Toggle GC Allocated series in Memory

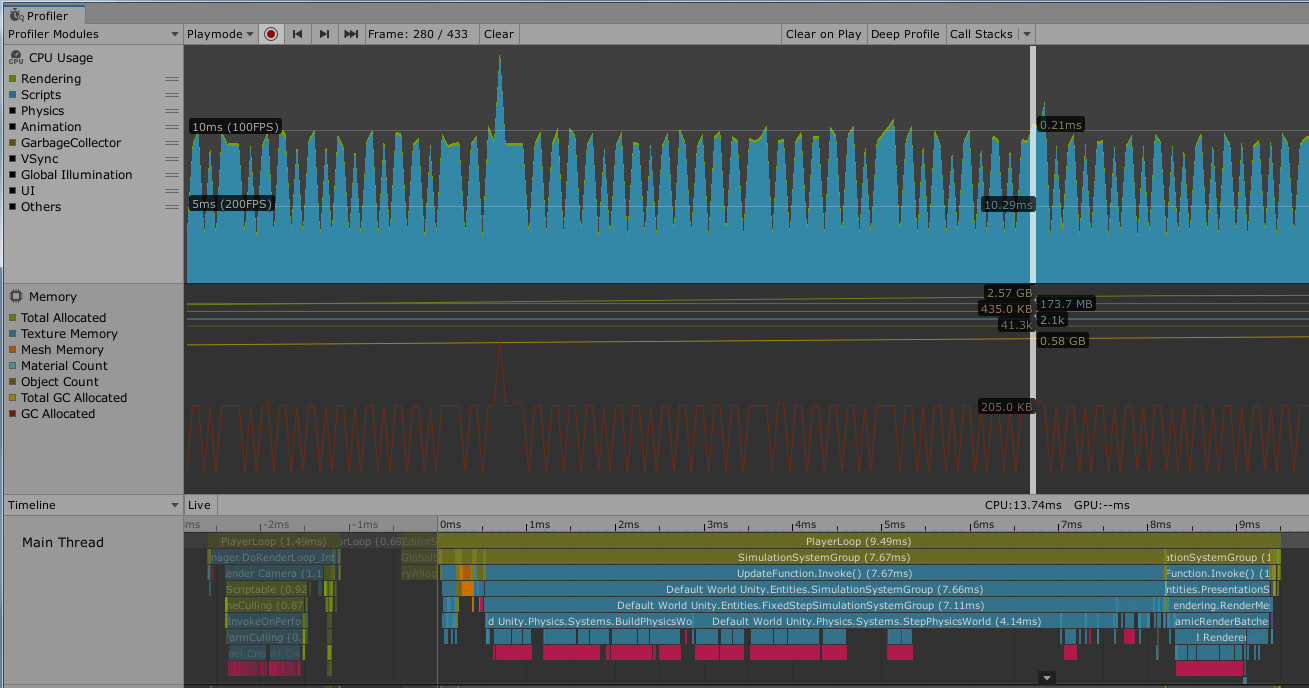[x=13, y=414]
